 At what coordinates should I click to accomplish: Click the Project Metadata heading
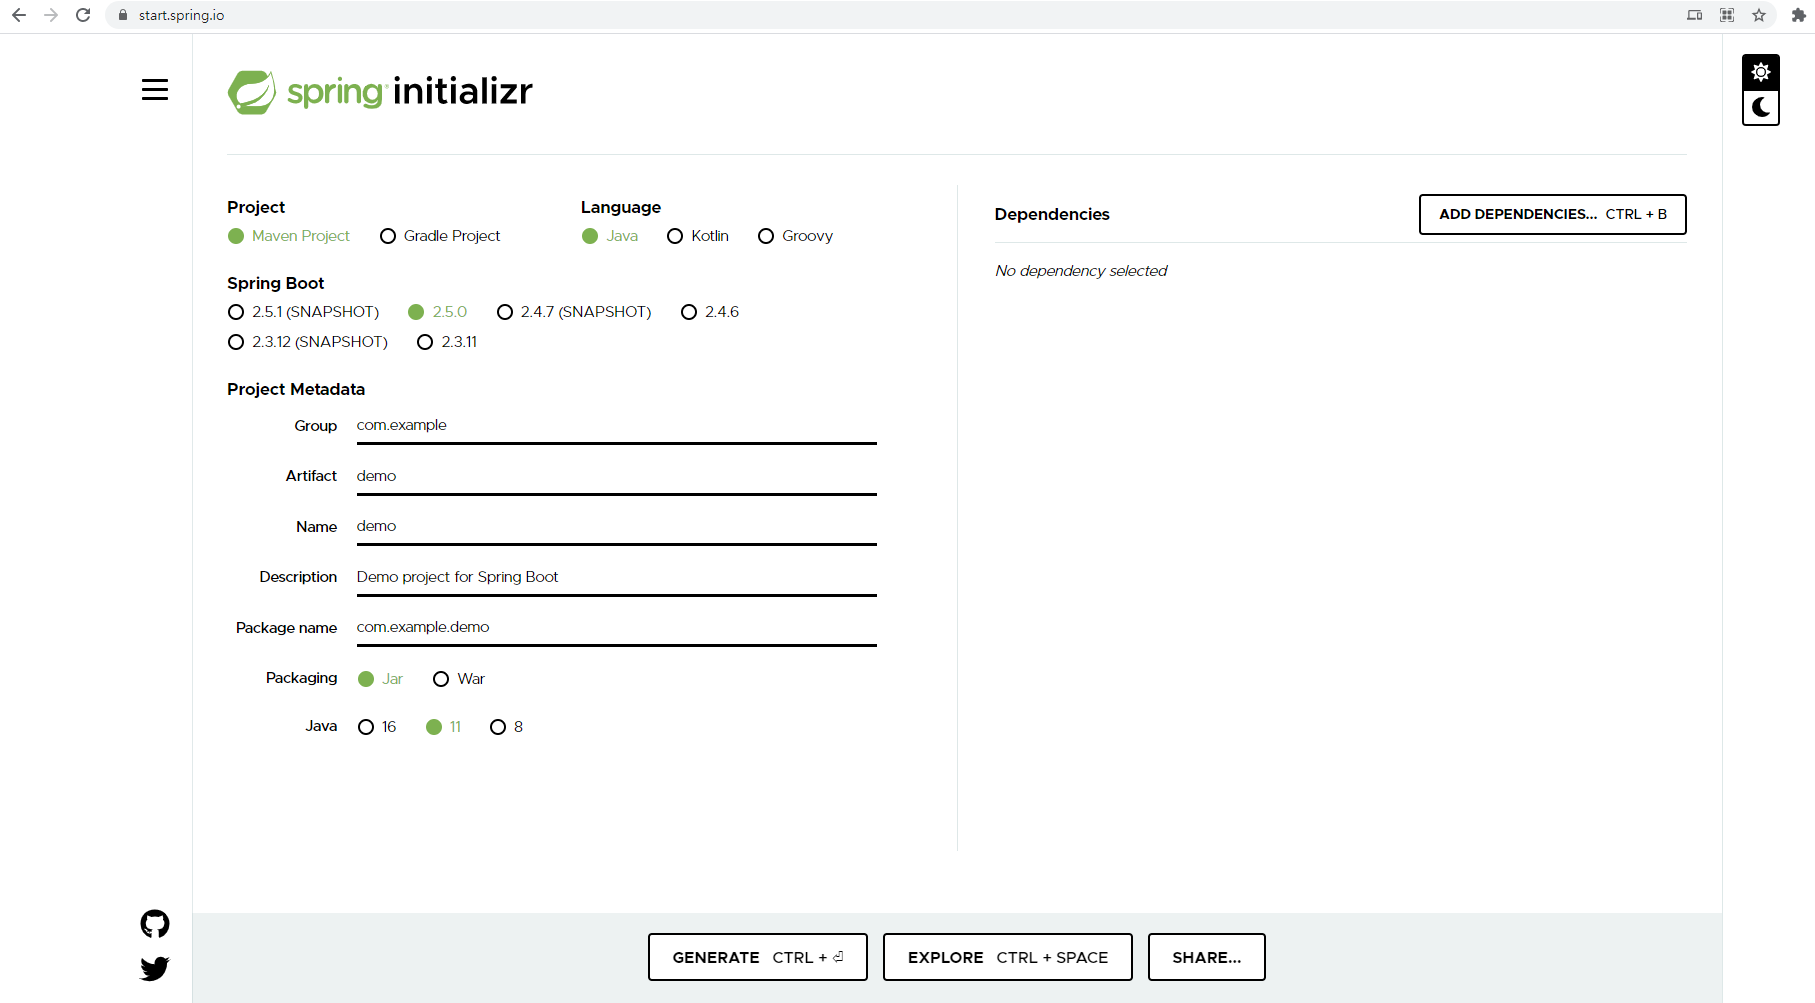(296, 389)
